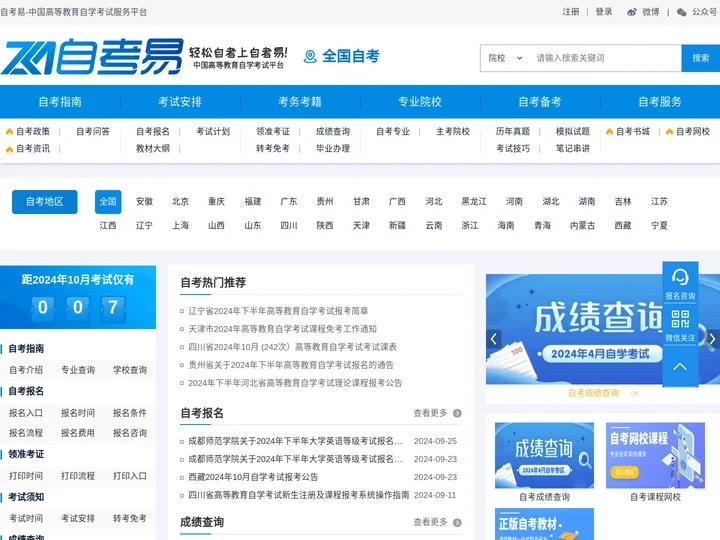Open 考试时间 in left sidebar
720x540 pixels.
[26, 518]
